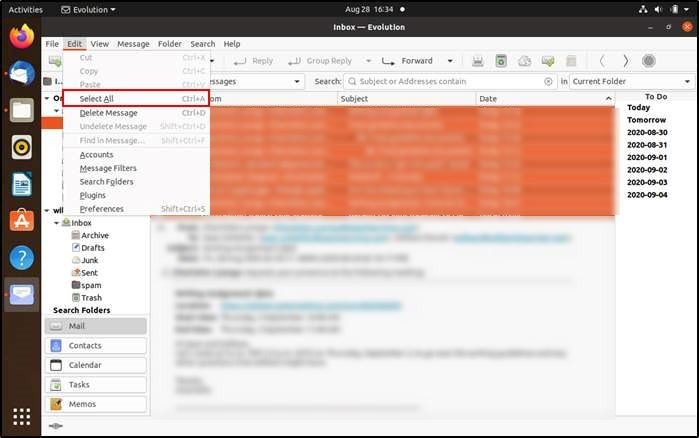Screen dimensions: 699x438
Task: Select the Drafts folder
Action: [x=88, y=248]
